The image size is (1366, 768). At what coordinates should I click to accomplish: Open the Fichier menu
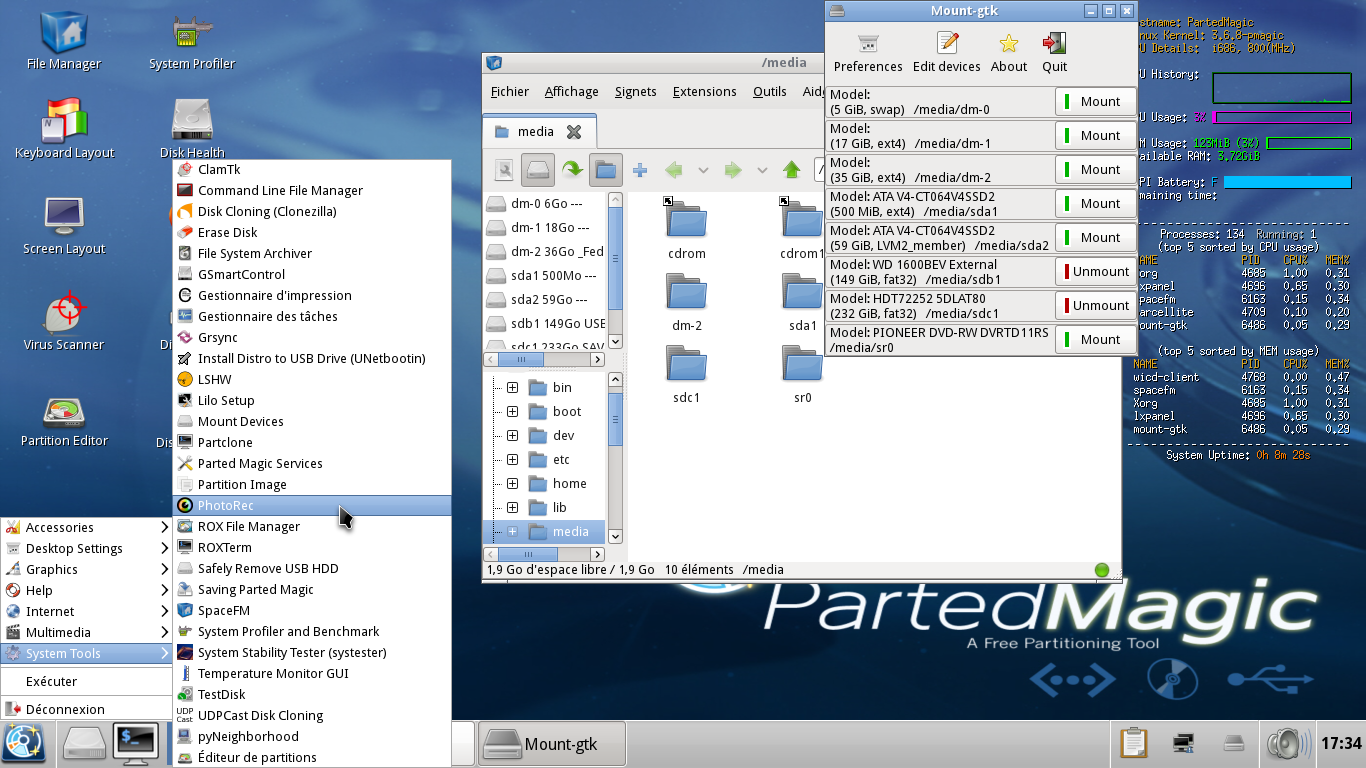(510, 91)
